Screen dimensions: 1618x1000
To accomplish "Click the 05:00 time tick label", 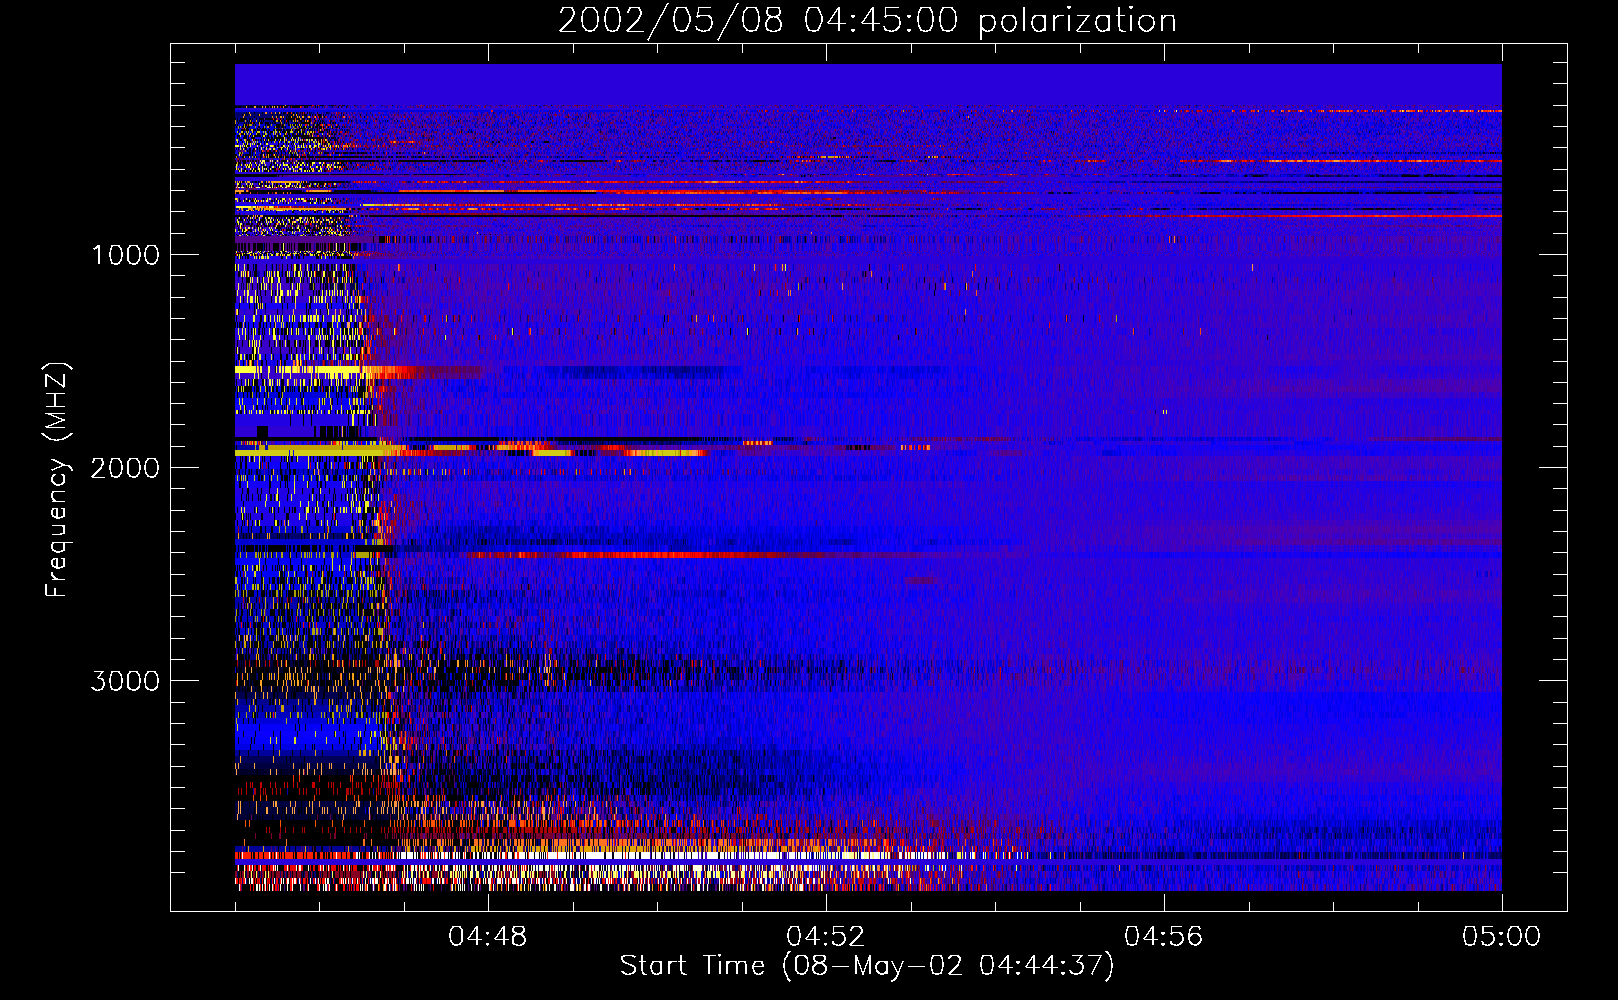I will [1502, 937].
